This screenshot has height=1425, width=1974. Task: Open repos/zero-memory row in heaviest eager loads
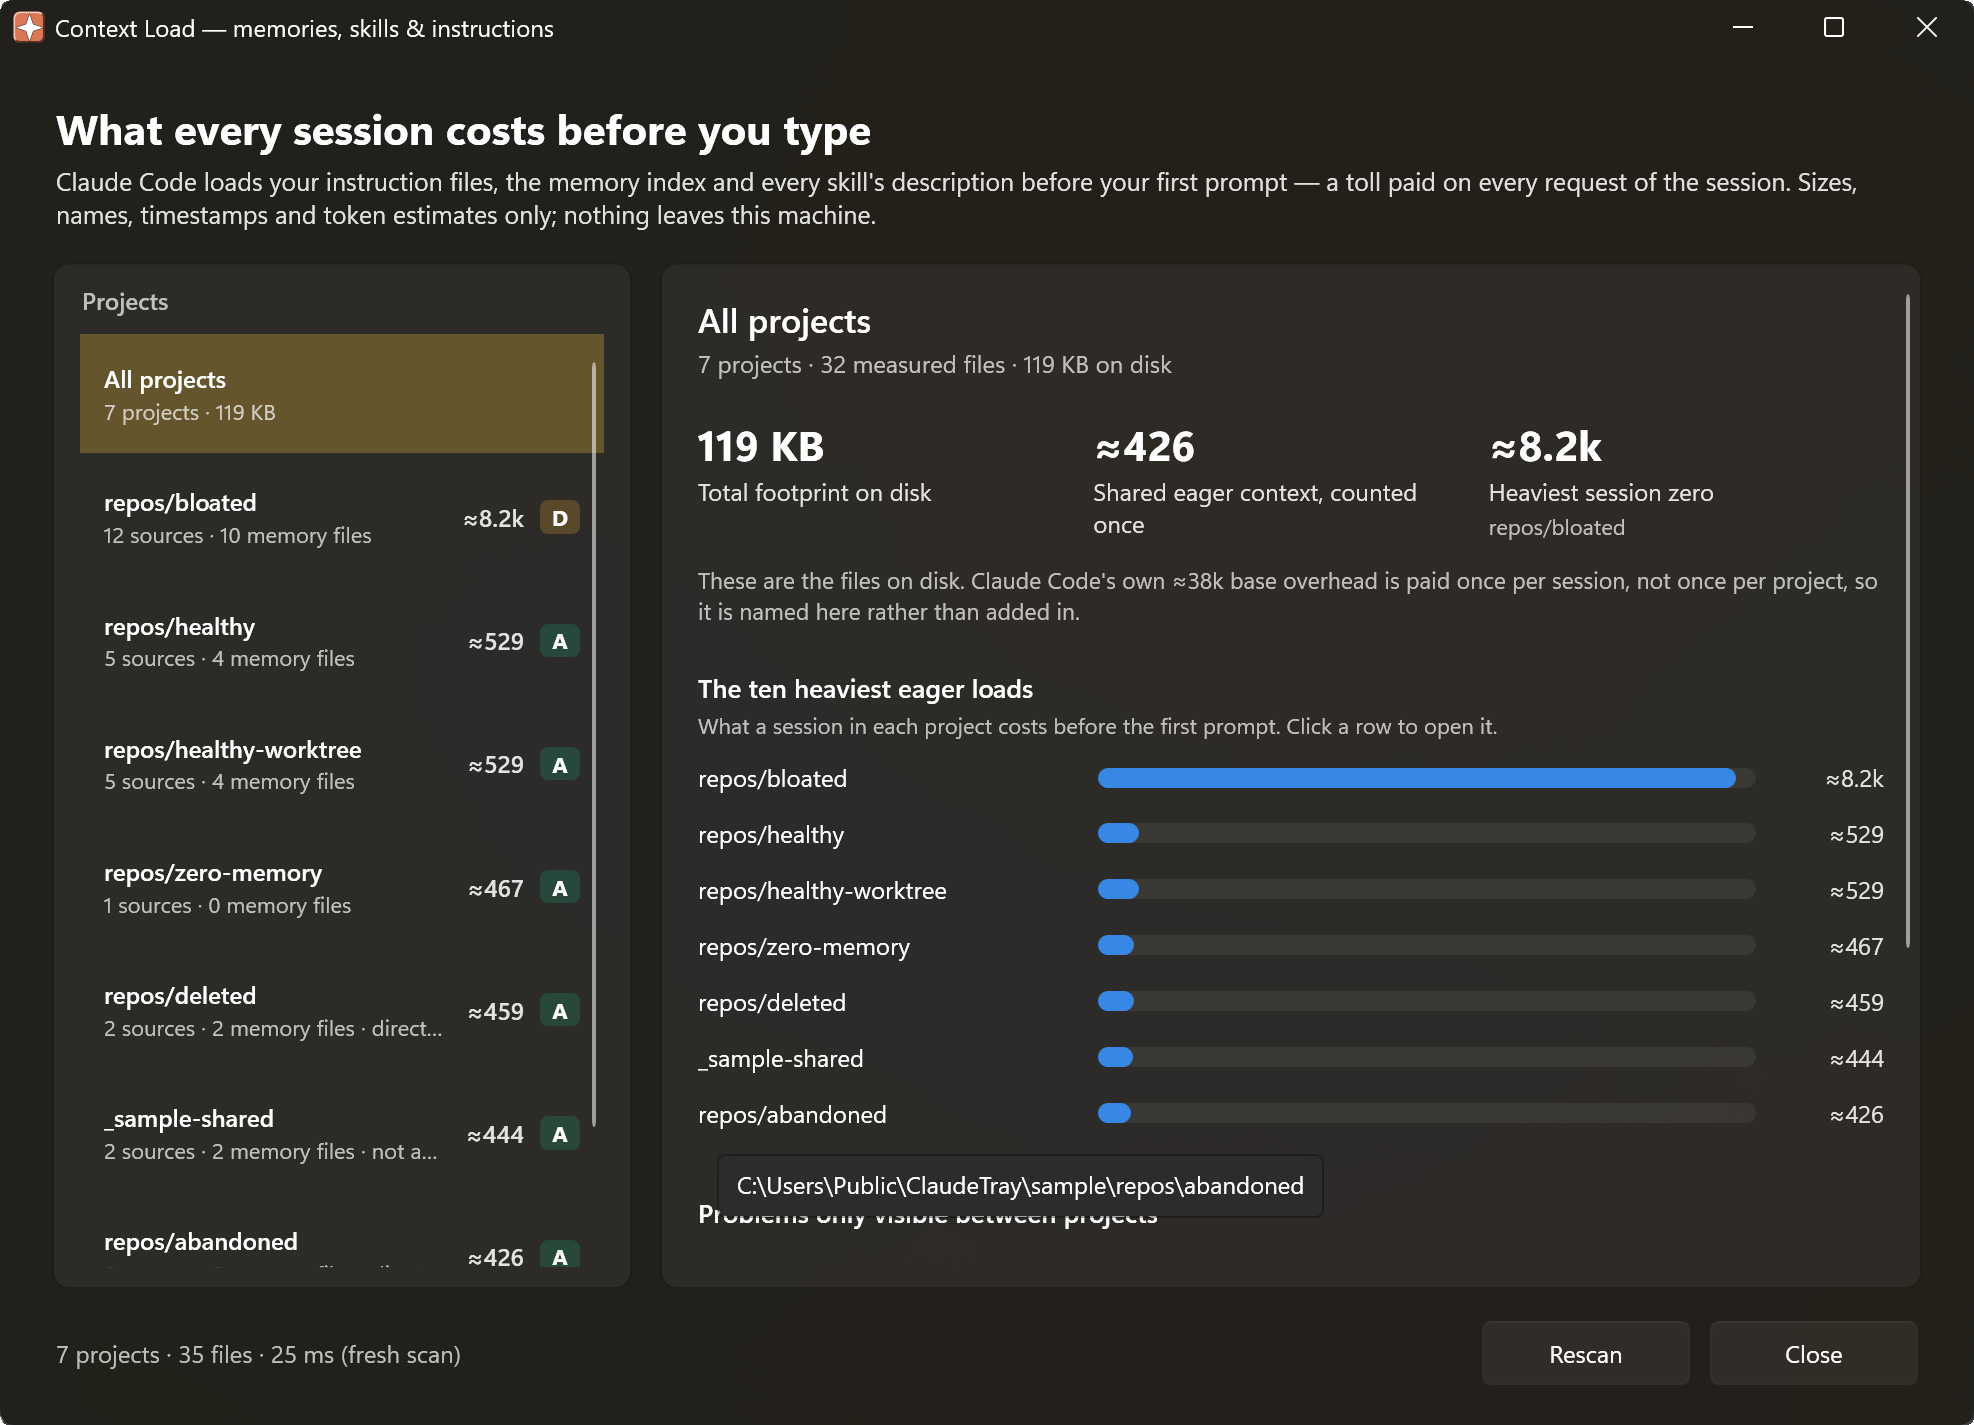(x=1290, y=947)
